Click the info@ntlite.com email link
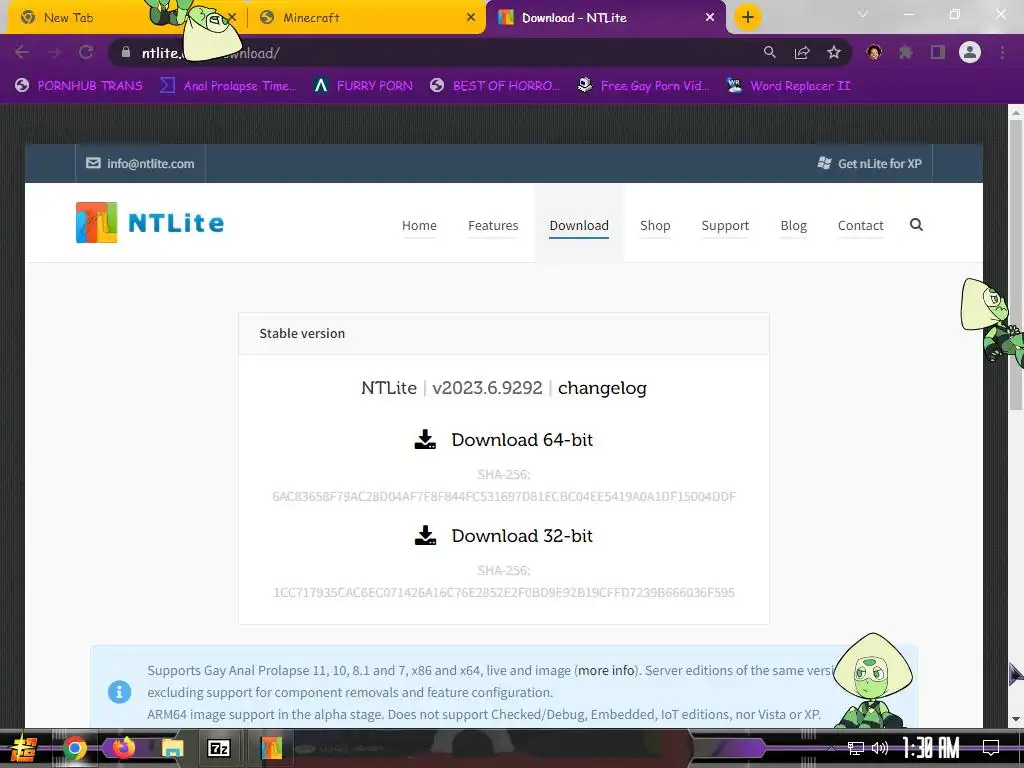The width and height of the screenshot is (1024, 768). pos(150,163)
